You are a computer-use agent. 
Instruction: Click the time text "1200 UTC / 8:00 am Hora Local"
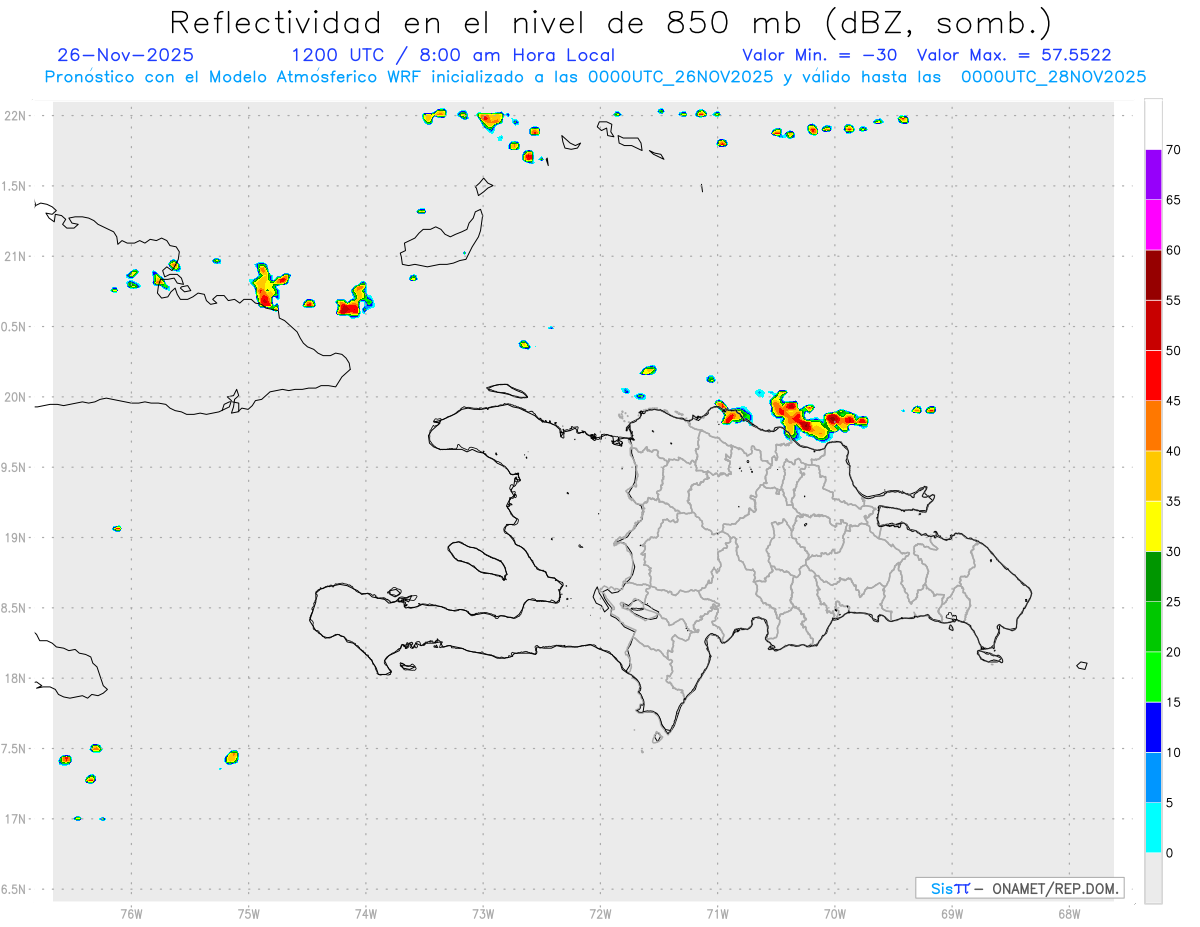click(453, 55)
